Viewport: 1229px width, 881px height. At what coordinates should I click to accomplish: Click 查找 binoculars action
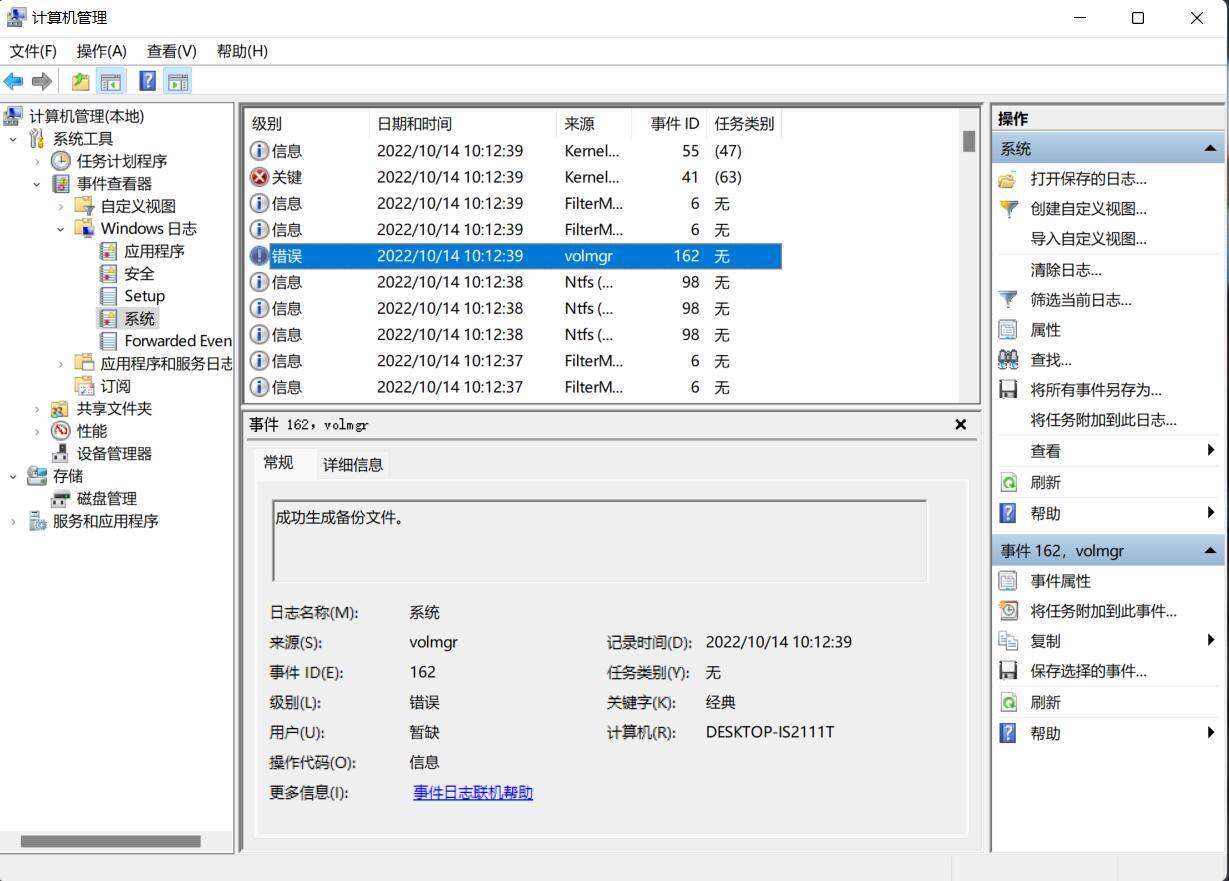[1051, 360]
